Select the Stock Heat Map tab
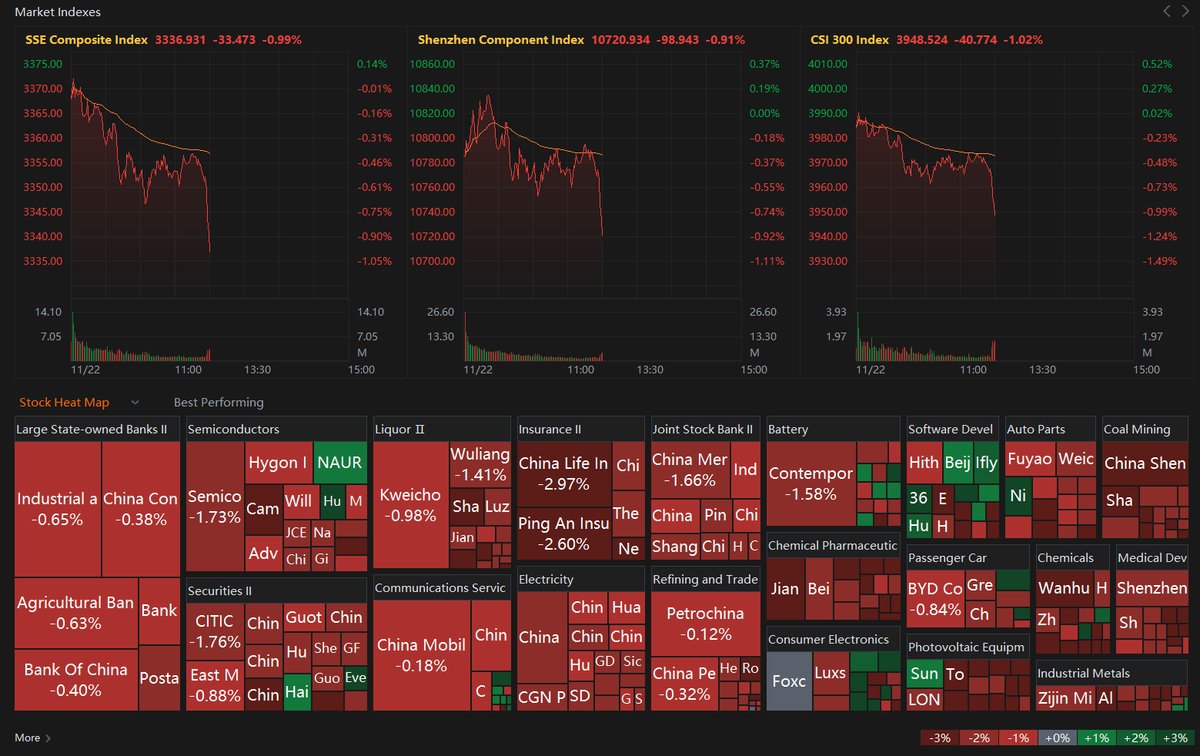This screenshot has height=756, width=1200. click(64, 402)
